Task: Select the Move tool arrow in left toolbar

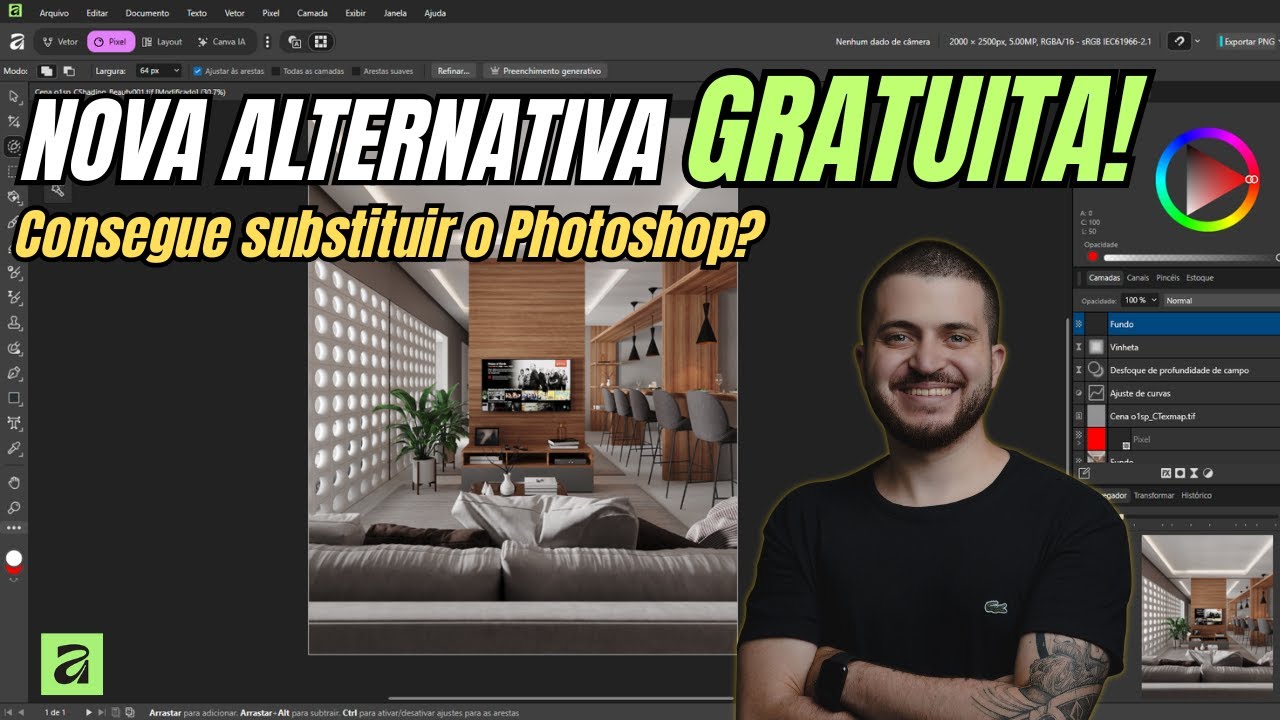Action: [x=14, y=97]
